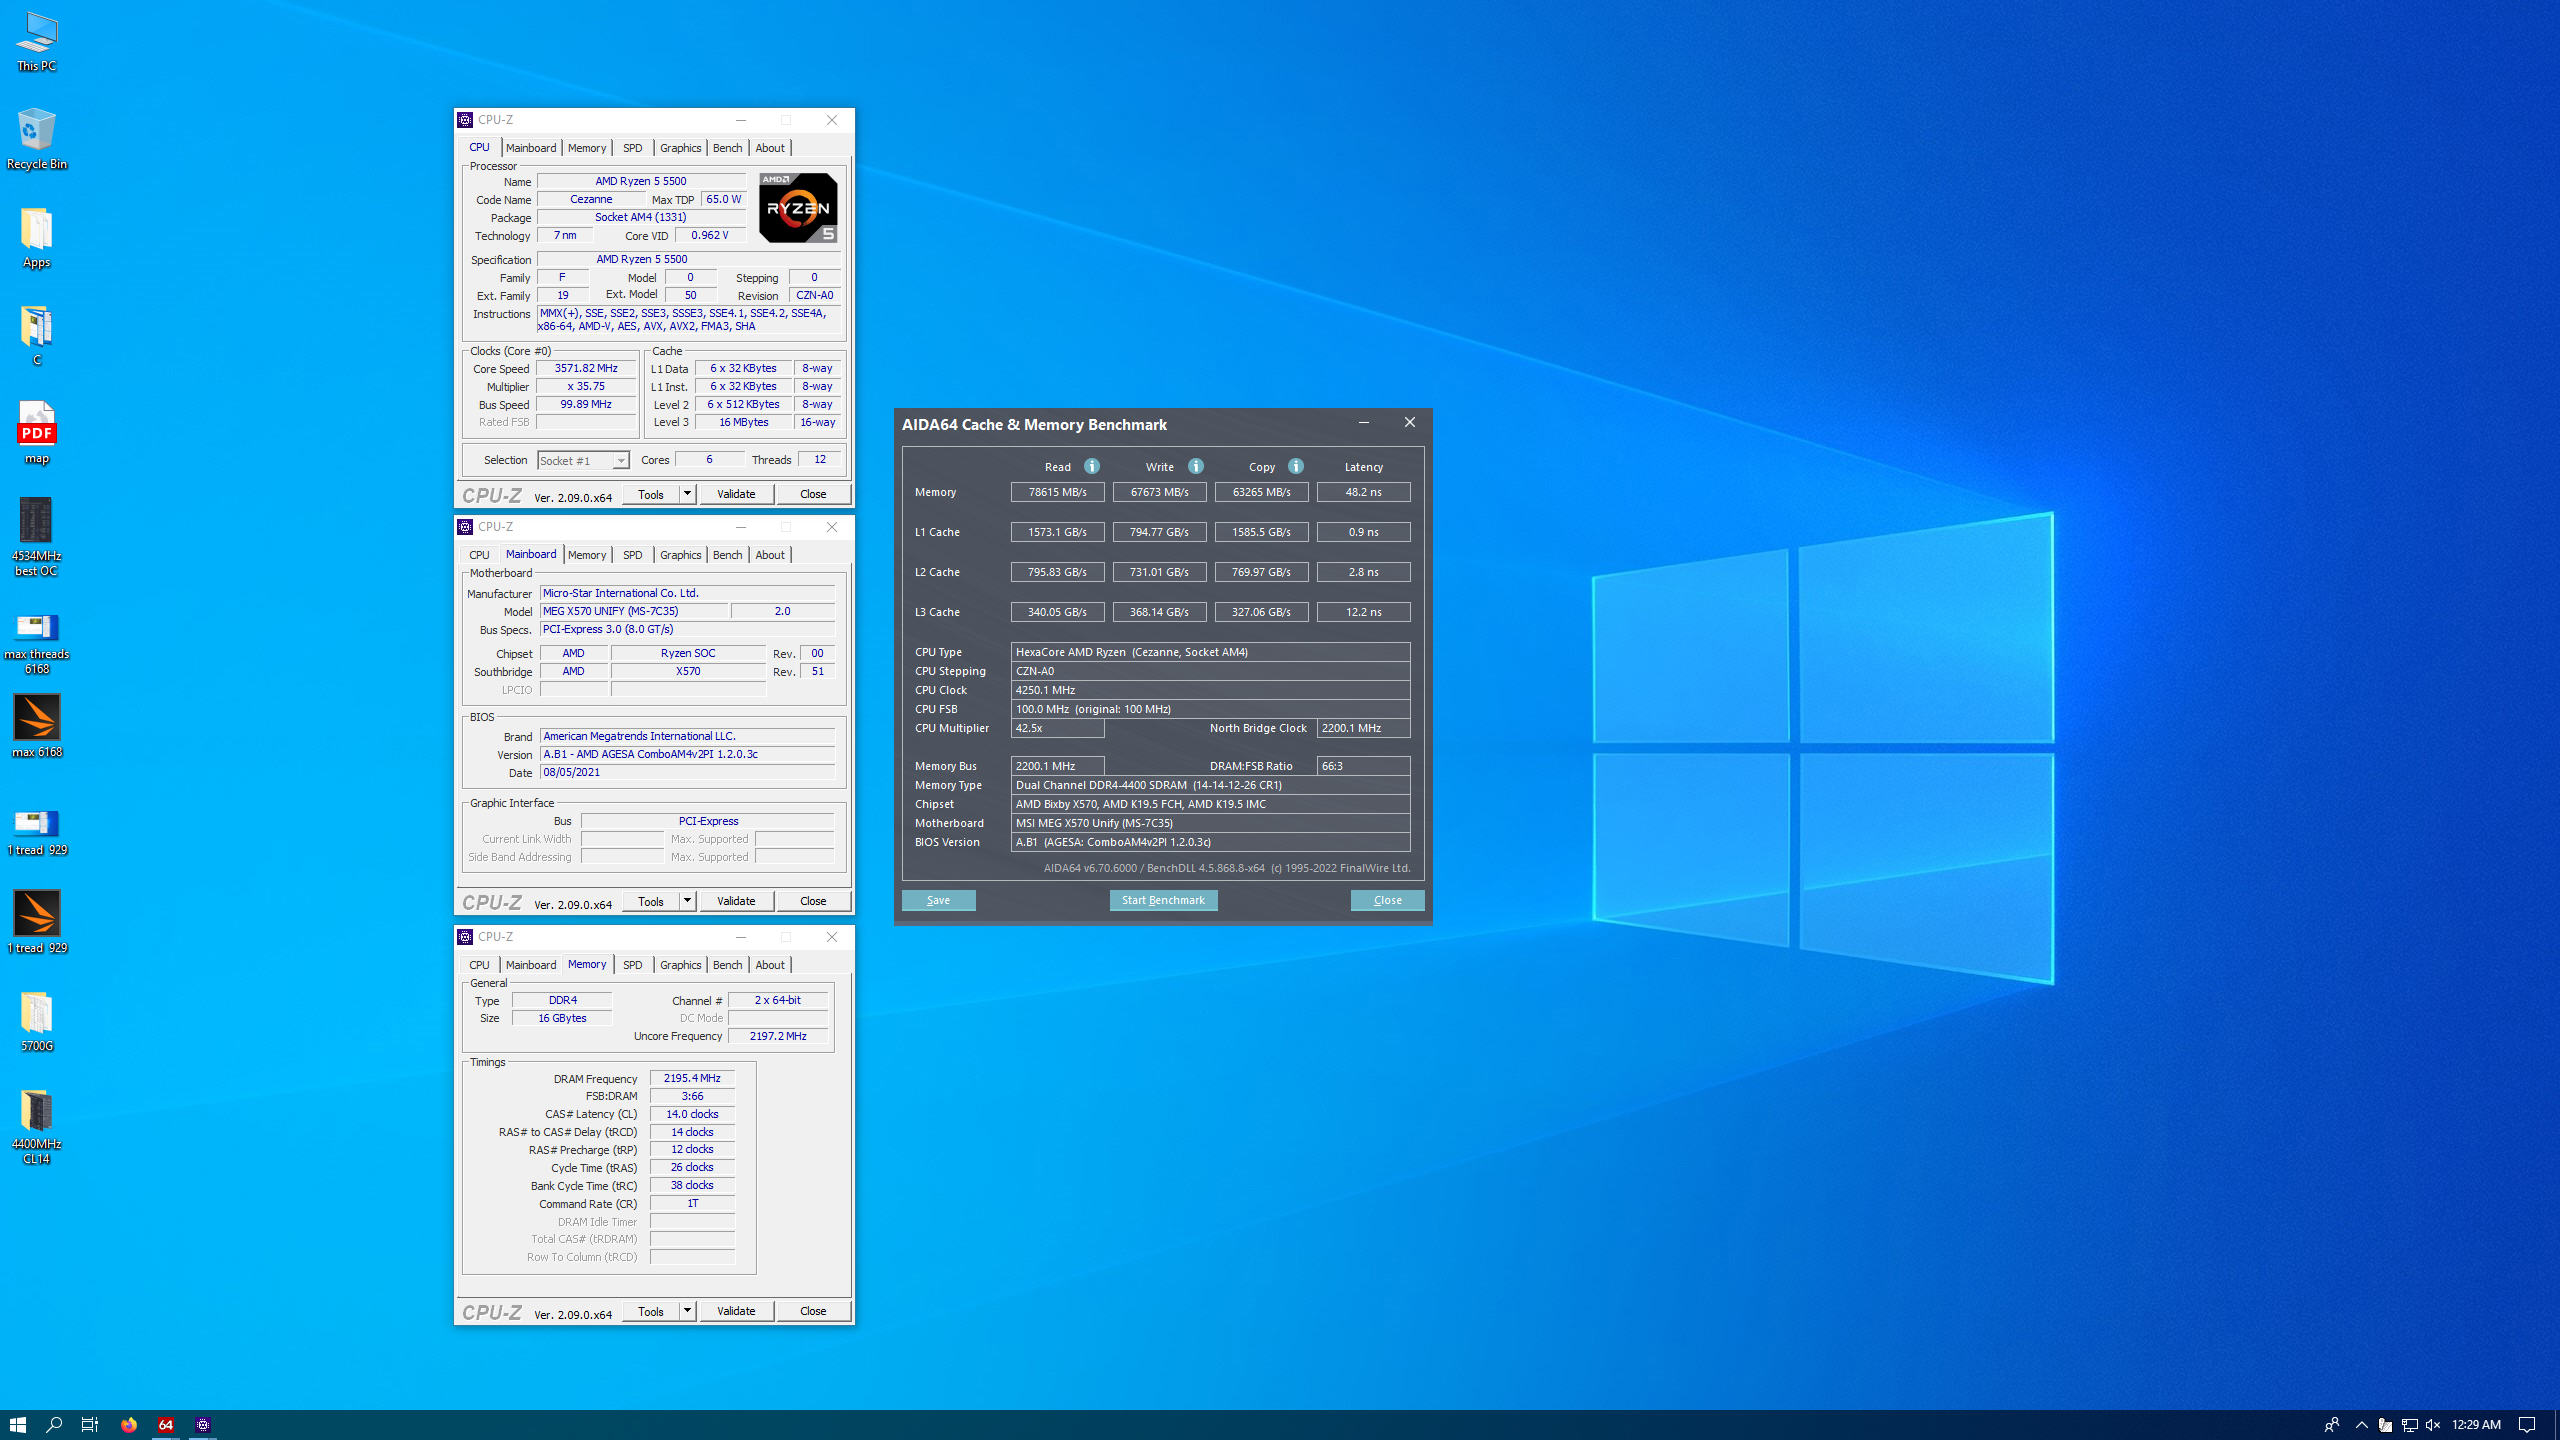
Task: Click the Windows Start button
Action: click(x=17, y=1424)
